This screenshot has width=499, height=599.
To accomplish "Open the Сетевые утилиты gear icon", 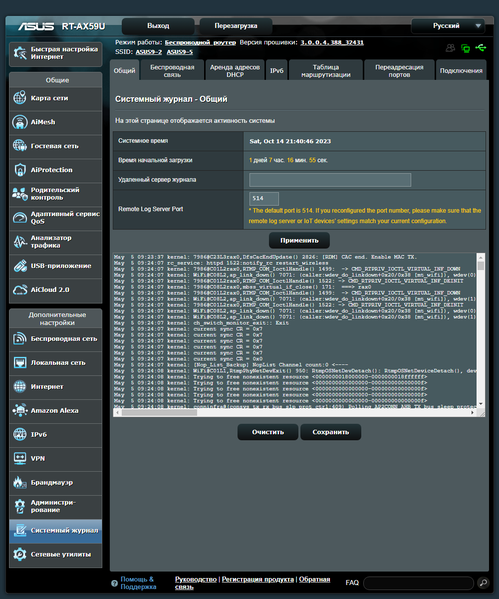I will click(19, 554).
